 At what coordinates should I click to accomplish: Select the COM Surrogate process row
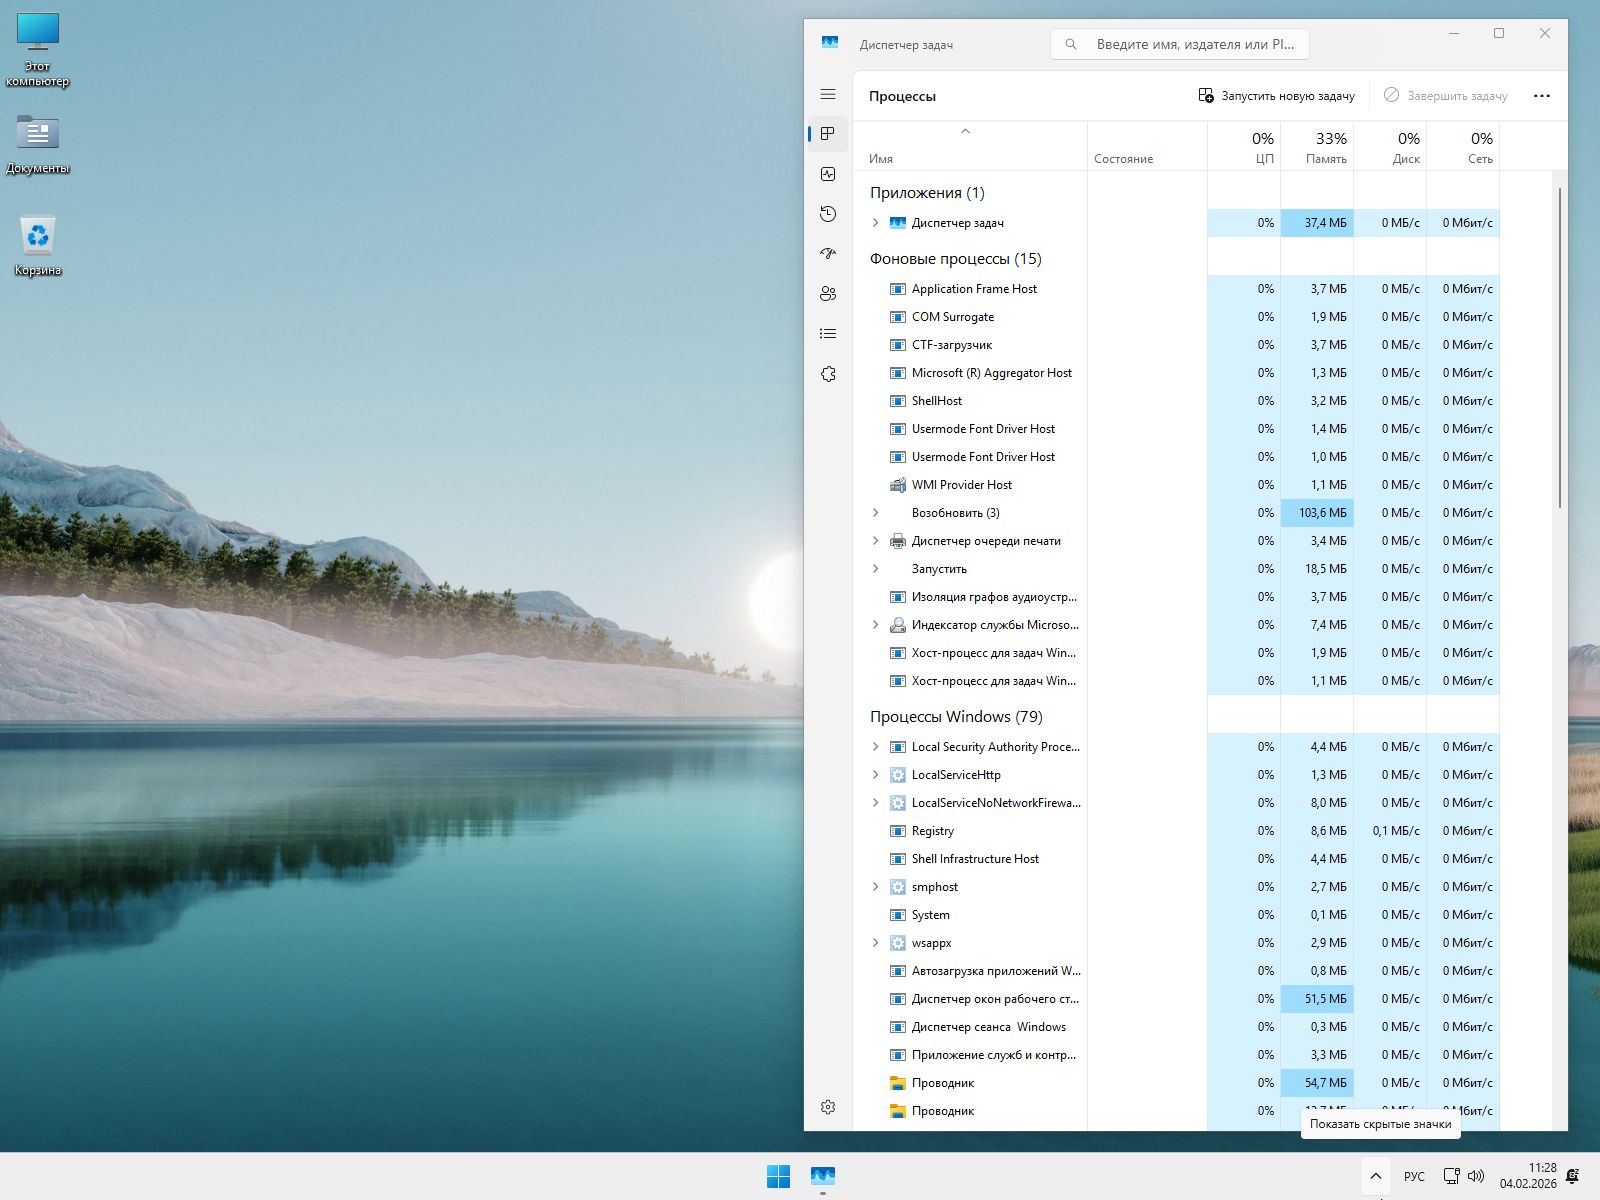point(953,317)
